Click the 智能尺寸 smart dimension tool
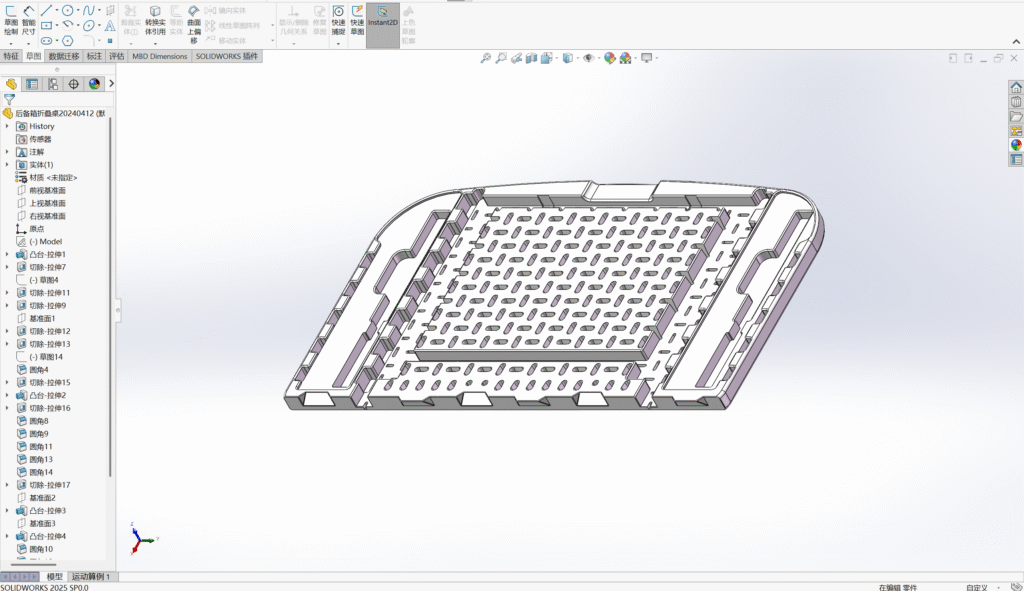1024x591 pixels. [28, 18]
